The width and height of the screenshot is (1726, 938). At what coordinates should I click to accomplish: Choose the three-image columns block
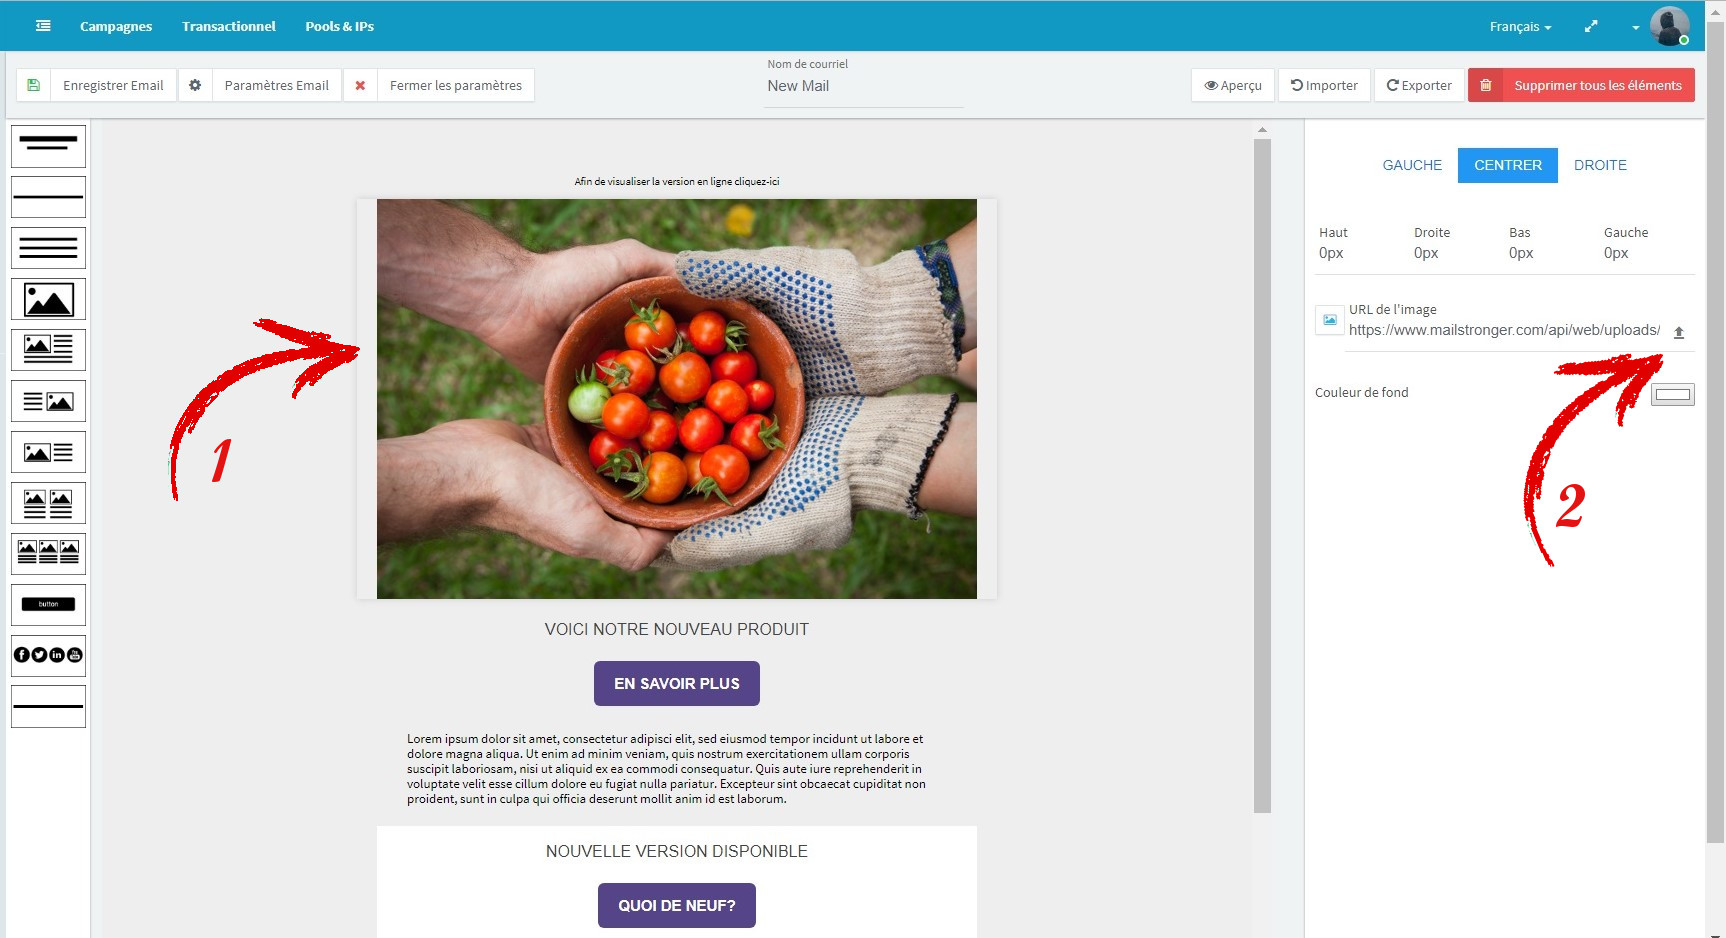click(x=48, y=554)
